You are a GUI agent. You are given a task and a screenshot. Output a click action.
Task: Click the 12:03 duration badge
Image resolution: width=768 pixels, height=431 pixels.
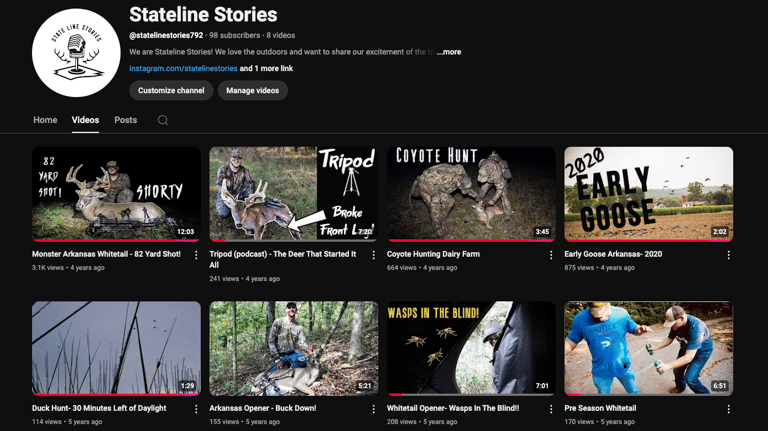point(186,232)
